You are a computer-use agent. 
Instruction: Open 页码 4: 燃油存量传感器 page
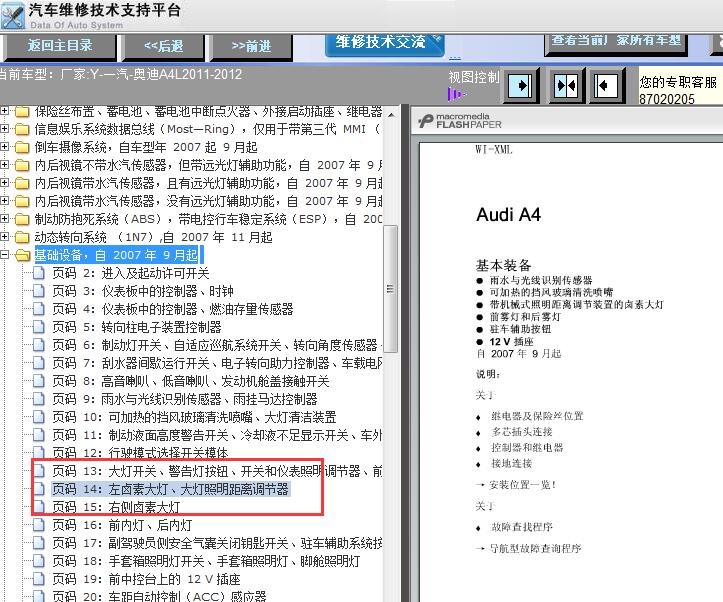click(173, 309)
